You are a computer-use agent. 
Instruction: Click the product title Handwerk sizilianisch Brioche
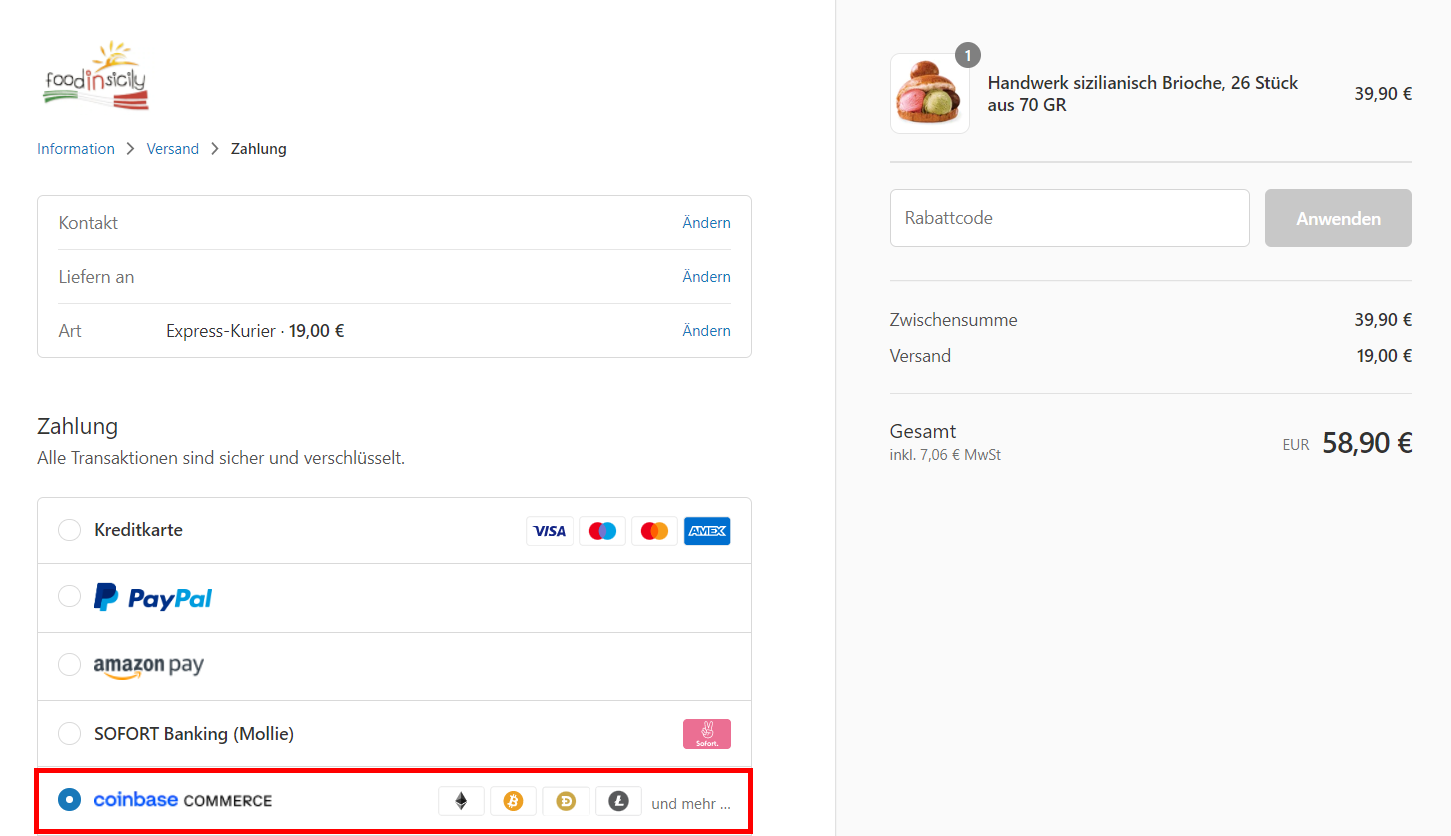coord(1143,94)
